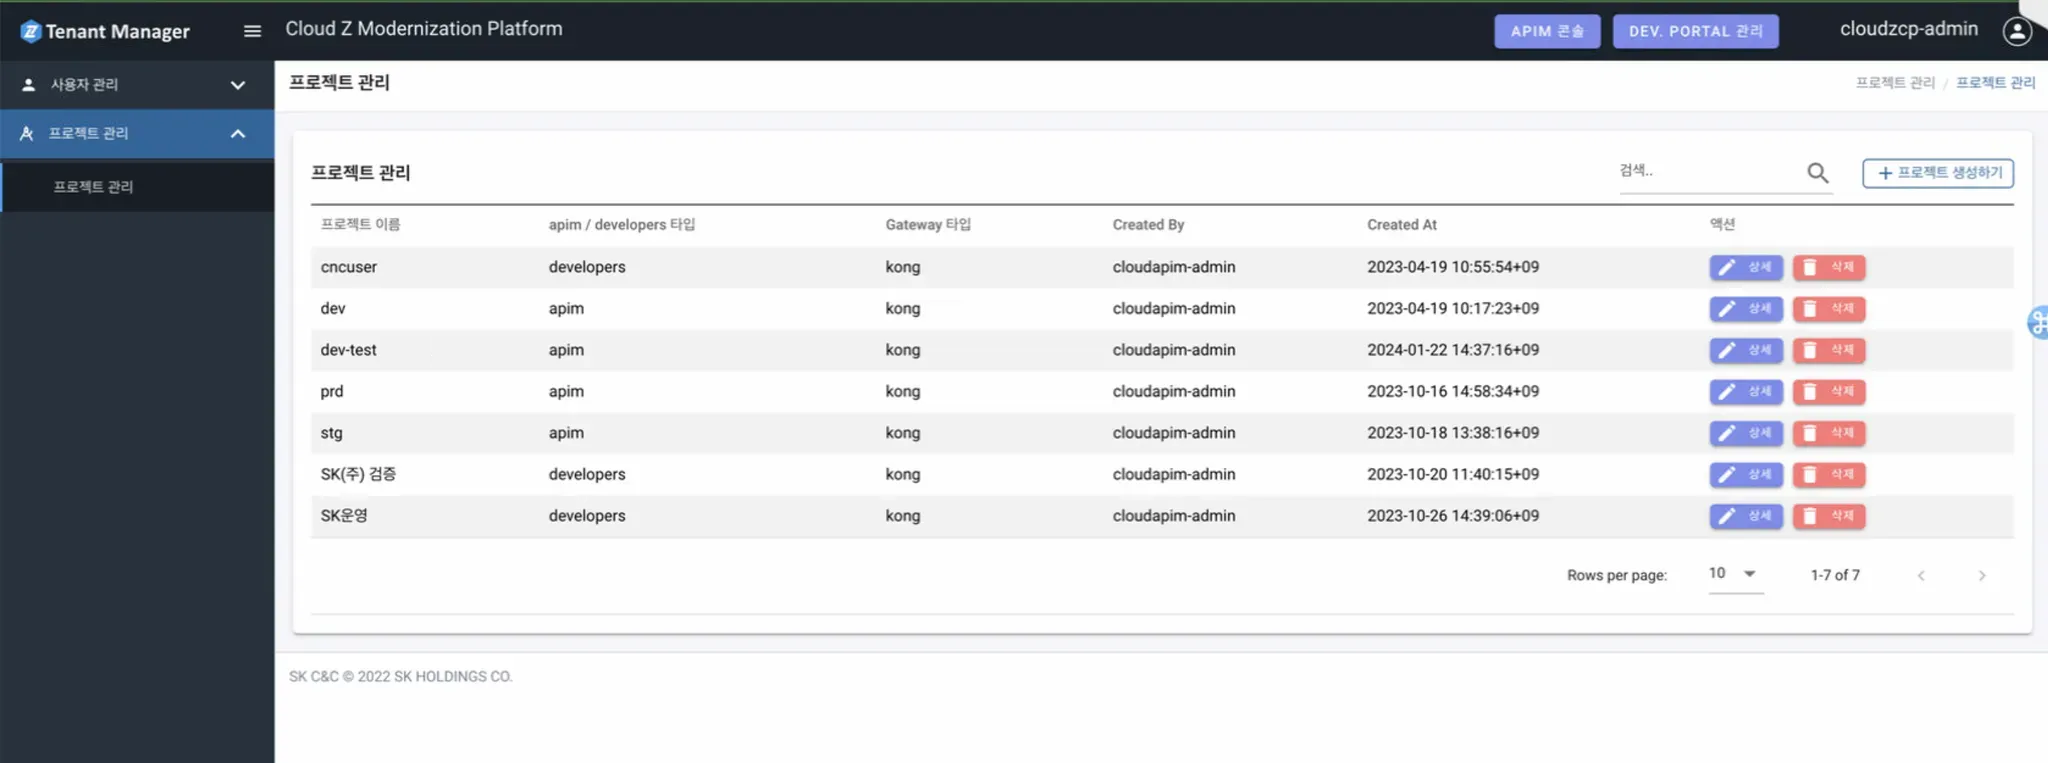Open 상세 edit button for stg
This screenshot has height=763, width=2048.
click(1746, 433)
